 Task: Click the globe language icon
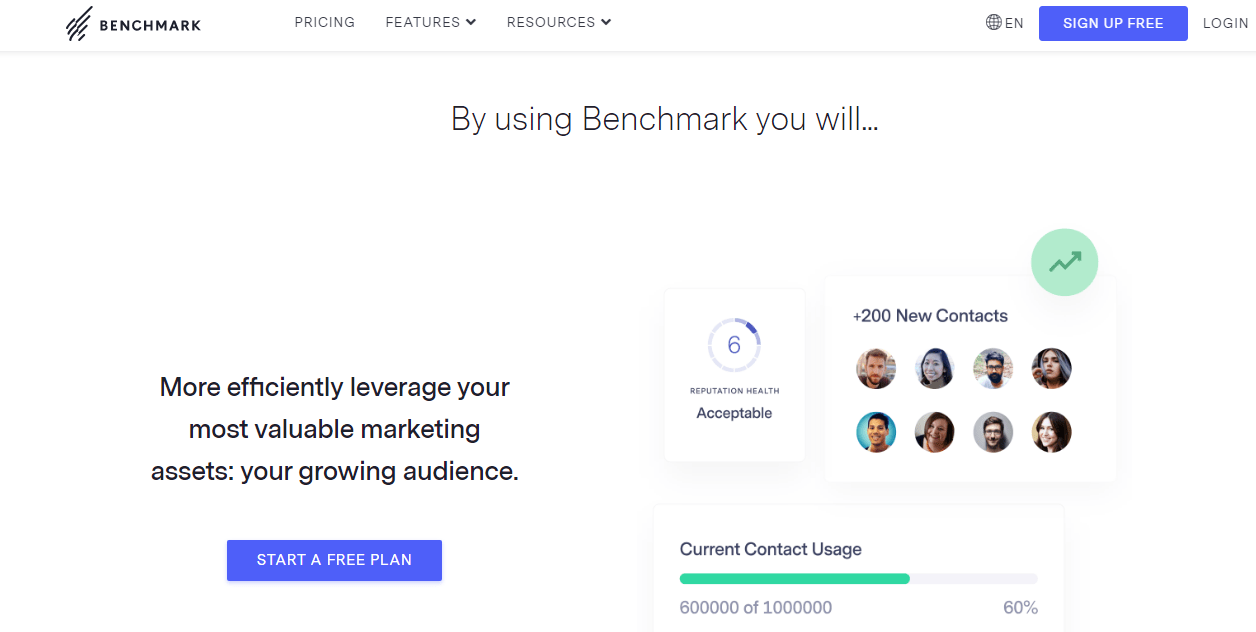pos(993,22)
